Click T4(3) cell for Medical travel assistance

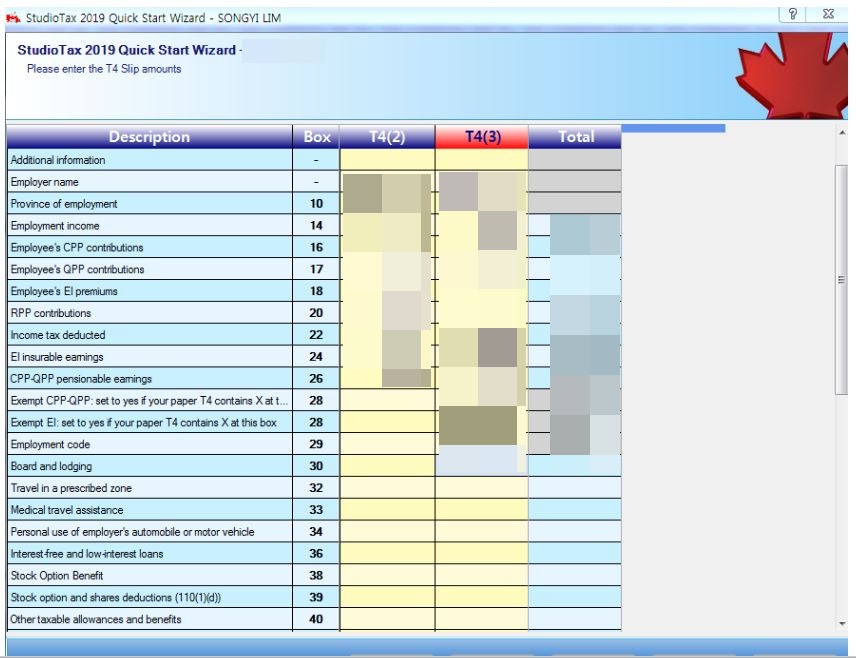tap(482, 509)
